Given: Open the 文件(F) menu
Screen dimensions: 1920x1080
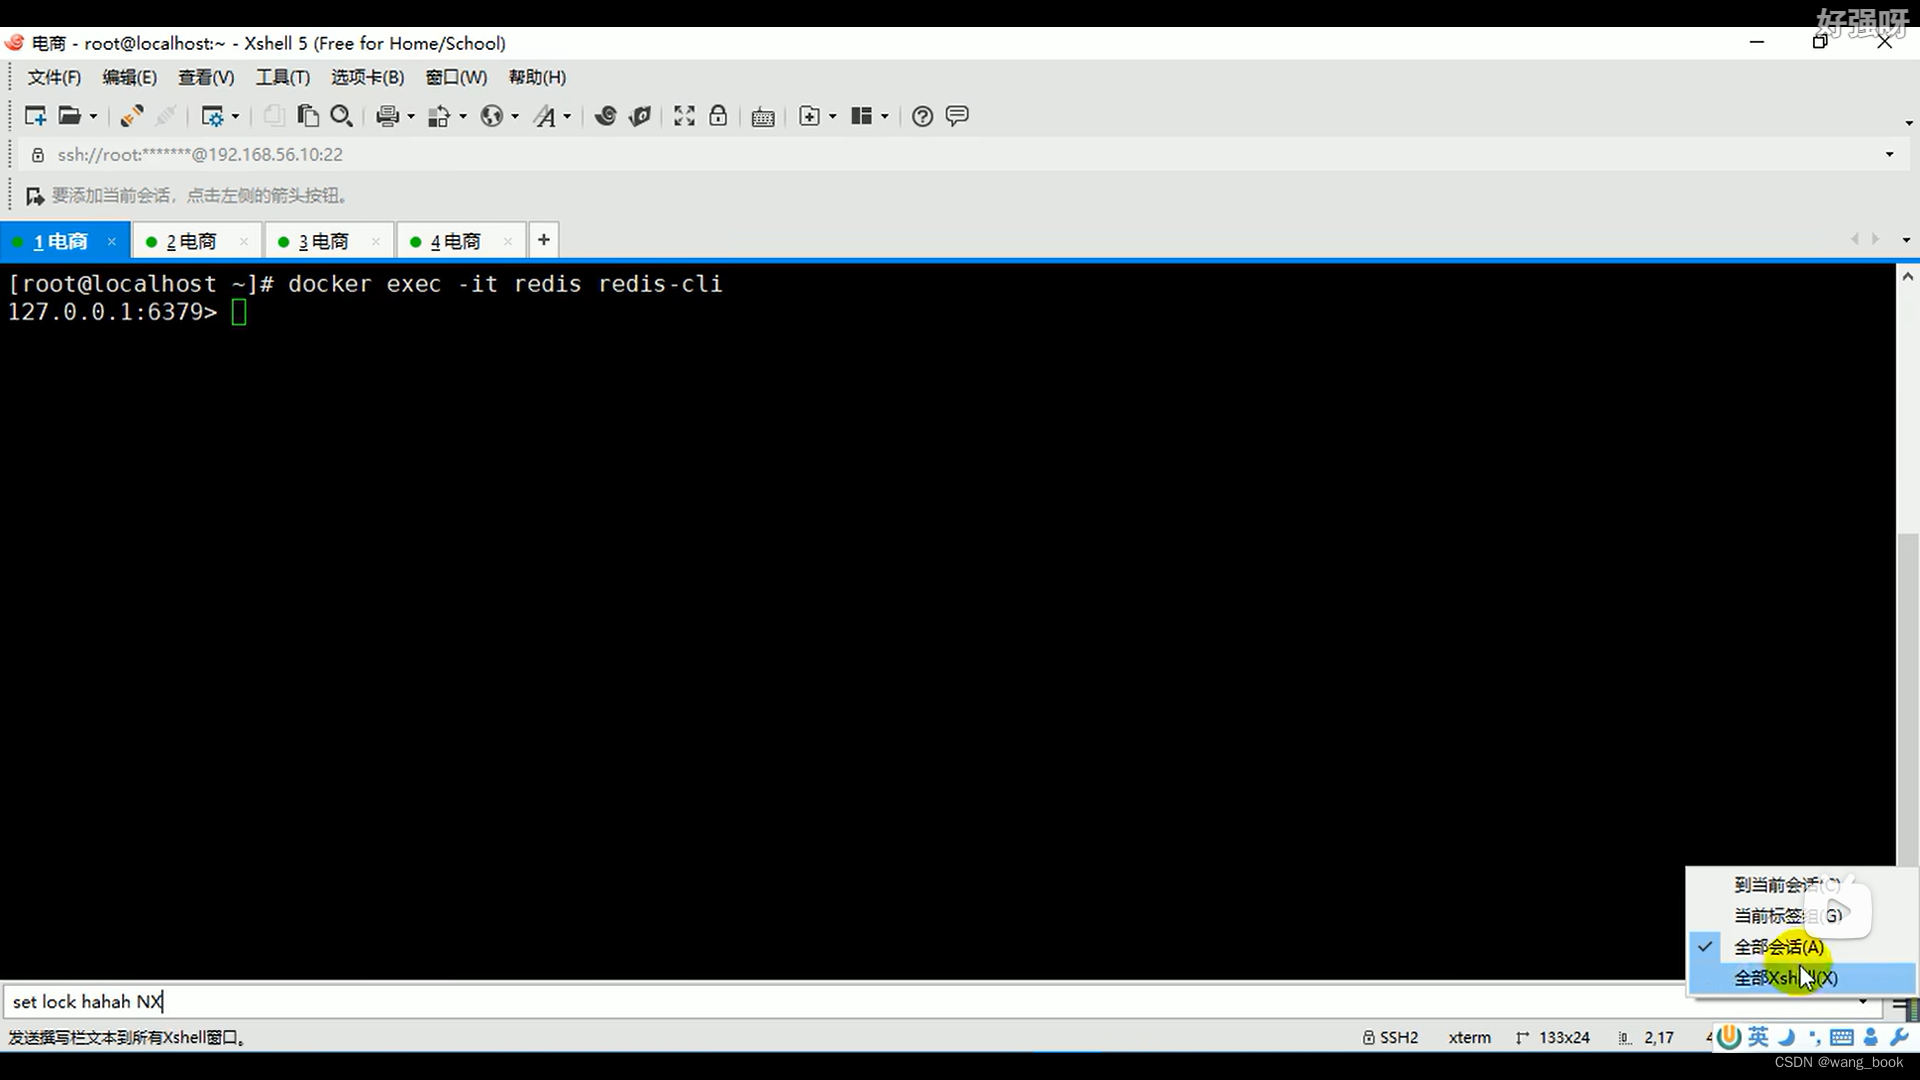Looking at the screenshot, I should (x=54, y=77).
